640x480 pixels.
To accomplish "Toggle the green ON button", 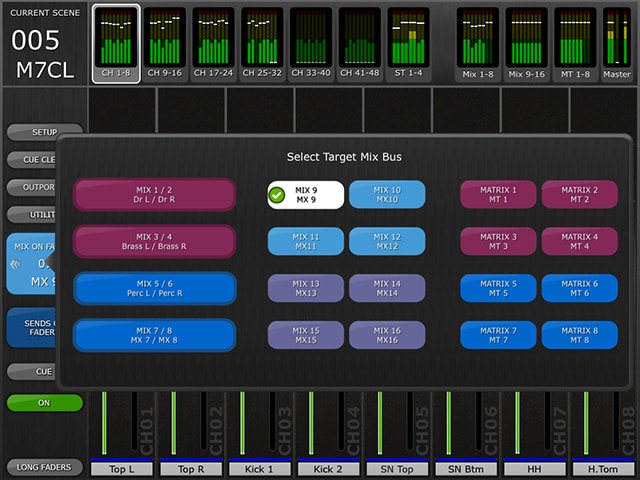I will (45, 403).
